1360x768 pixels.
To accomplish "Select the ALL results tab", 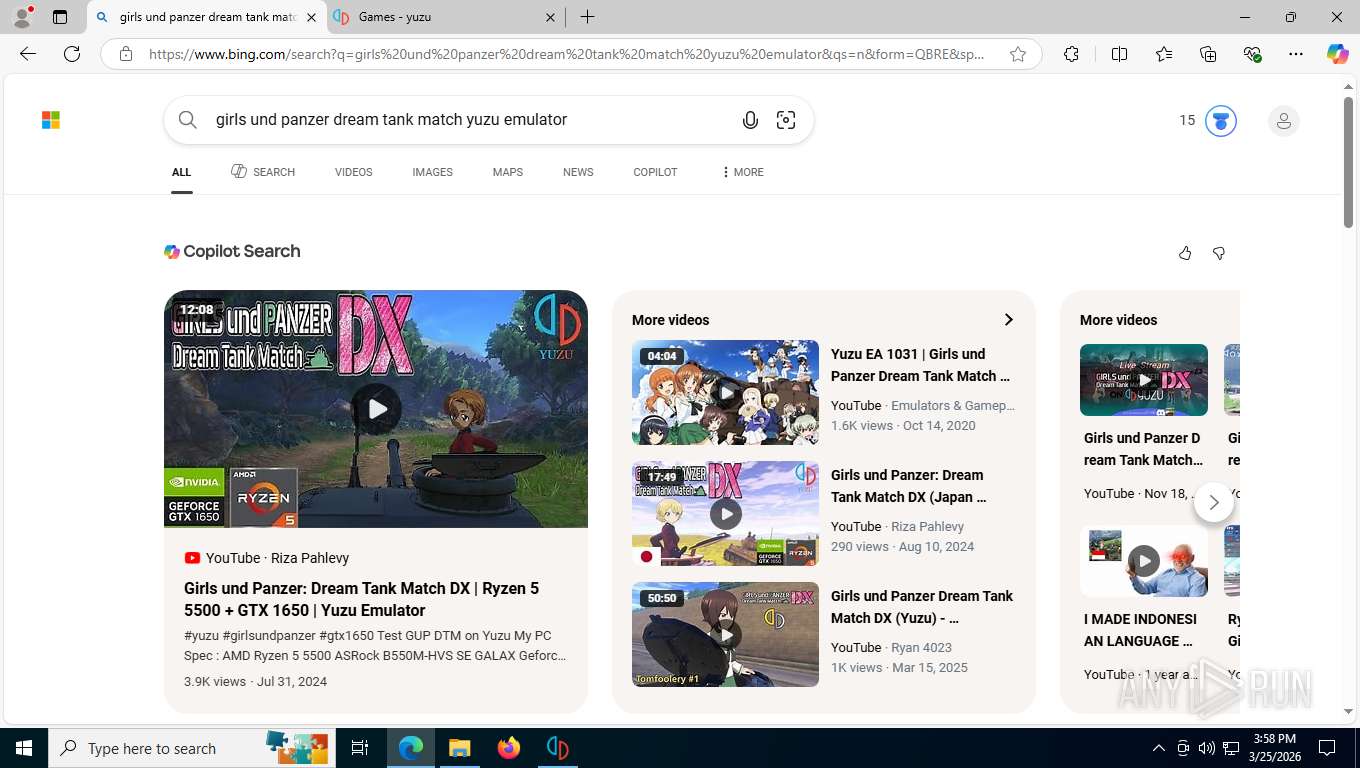I will 181,172.
